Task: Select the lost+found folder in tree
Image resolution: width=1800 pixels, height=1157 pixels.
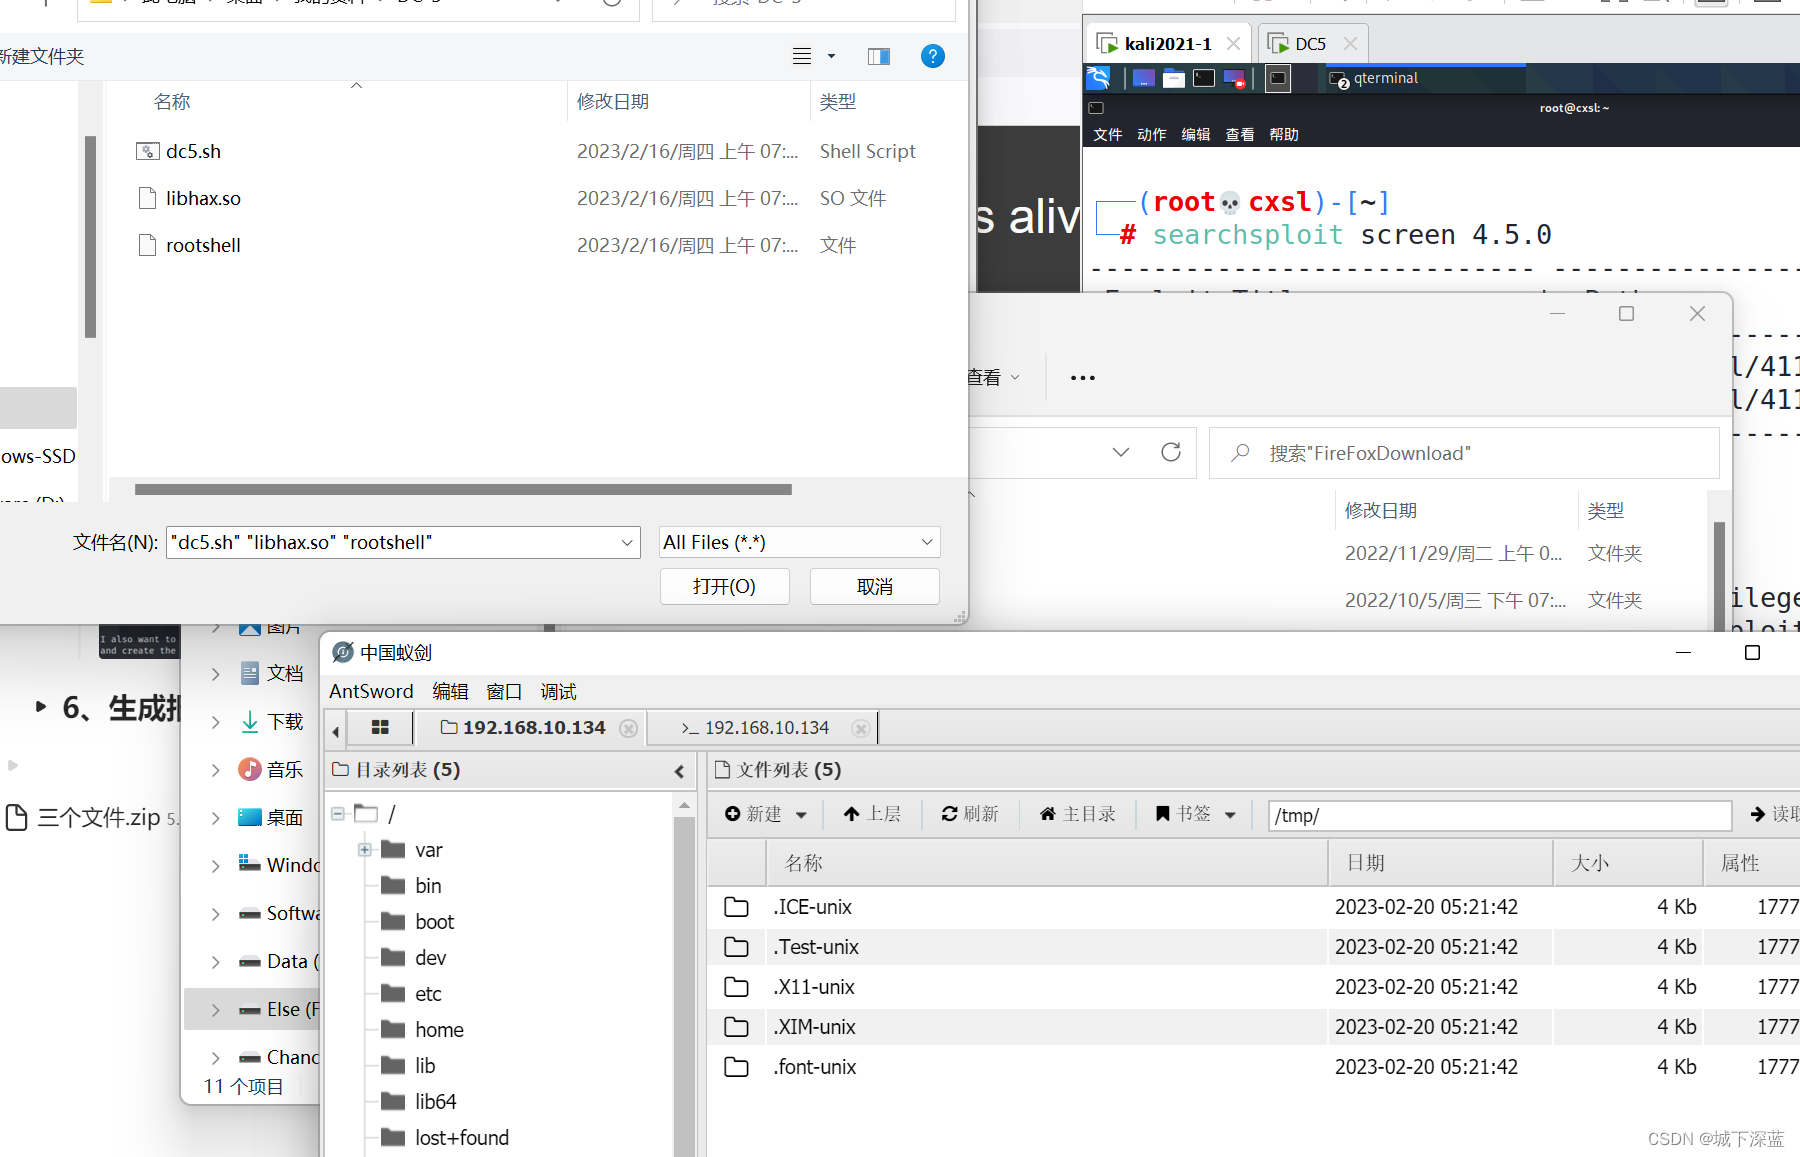Action: click(x=446, y=1137)
